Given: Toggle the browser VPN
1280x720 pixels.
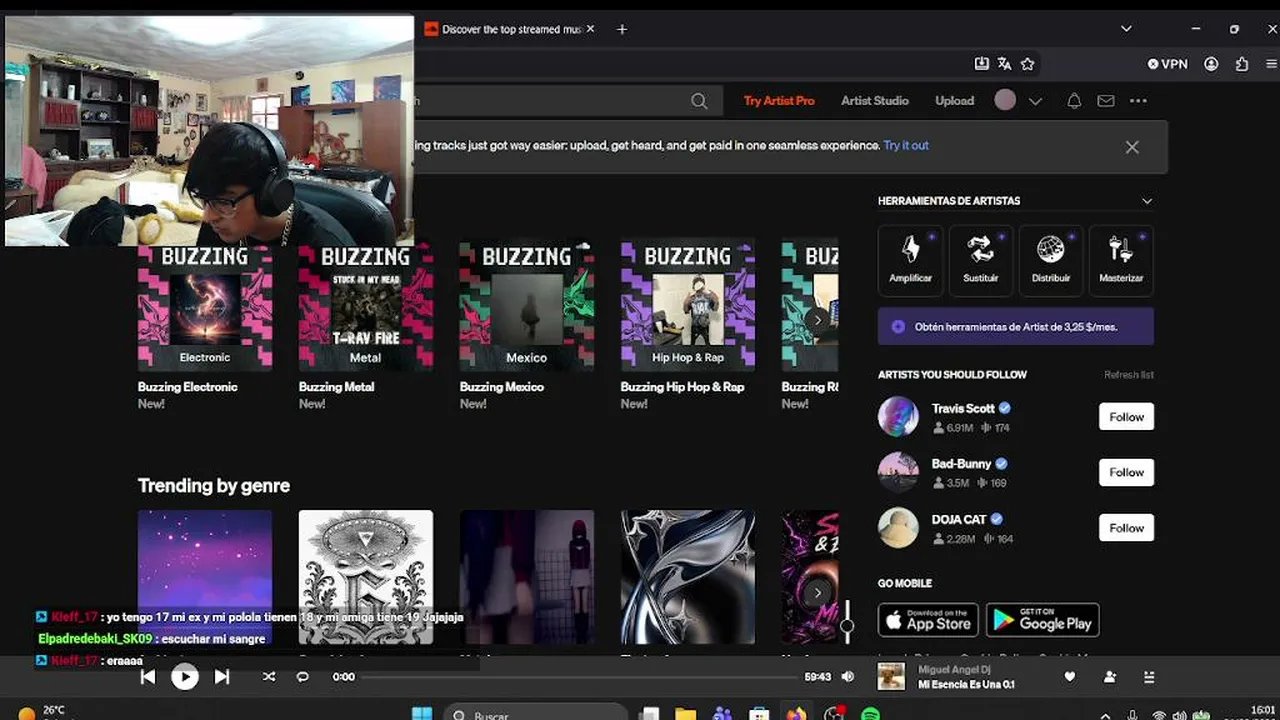Looking at the screenshot, I should [x=1168, y=64].
